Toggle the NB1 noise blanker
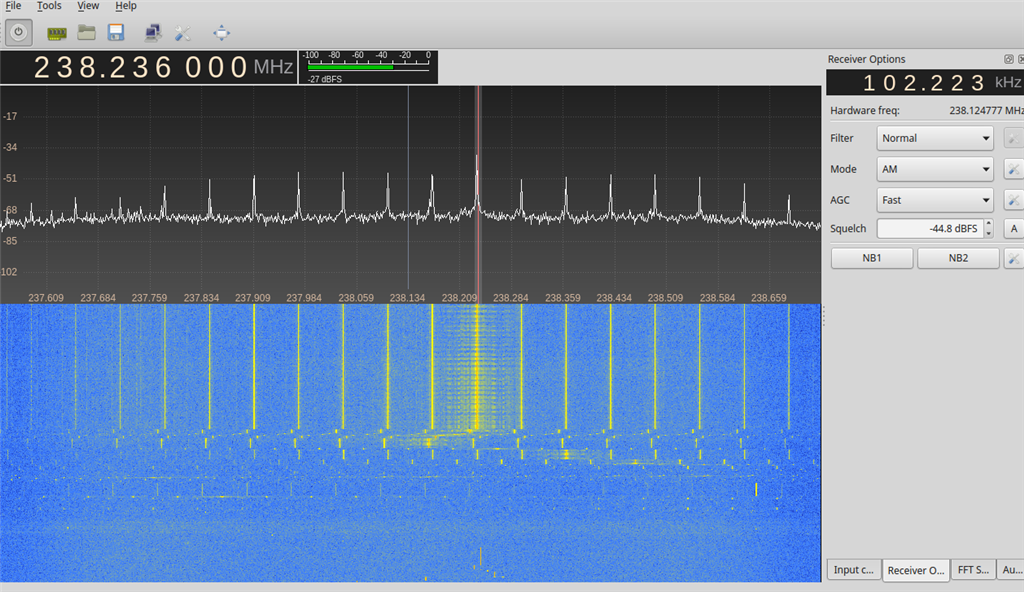1024x592 pixels. [x=872, y=259]
